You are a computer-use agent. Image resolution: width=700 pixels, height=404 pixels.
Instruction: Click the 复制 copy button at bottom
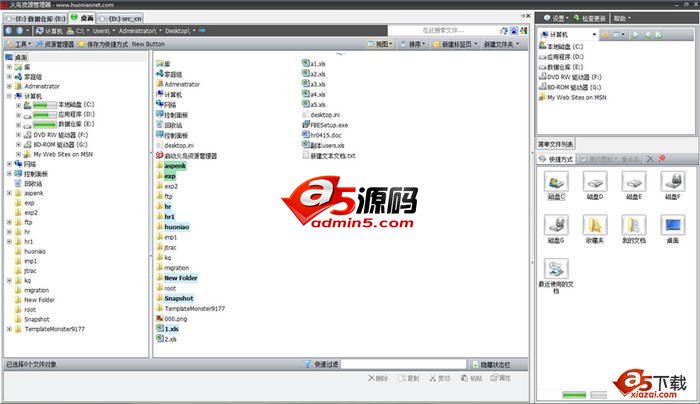pyautogui.click(x=409, y=378)
